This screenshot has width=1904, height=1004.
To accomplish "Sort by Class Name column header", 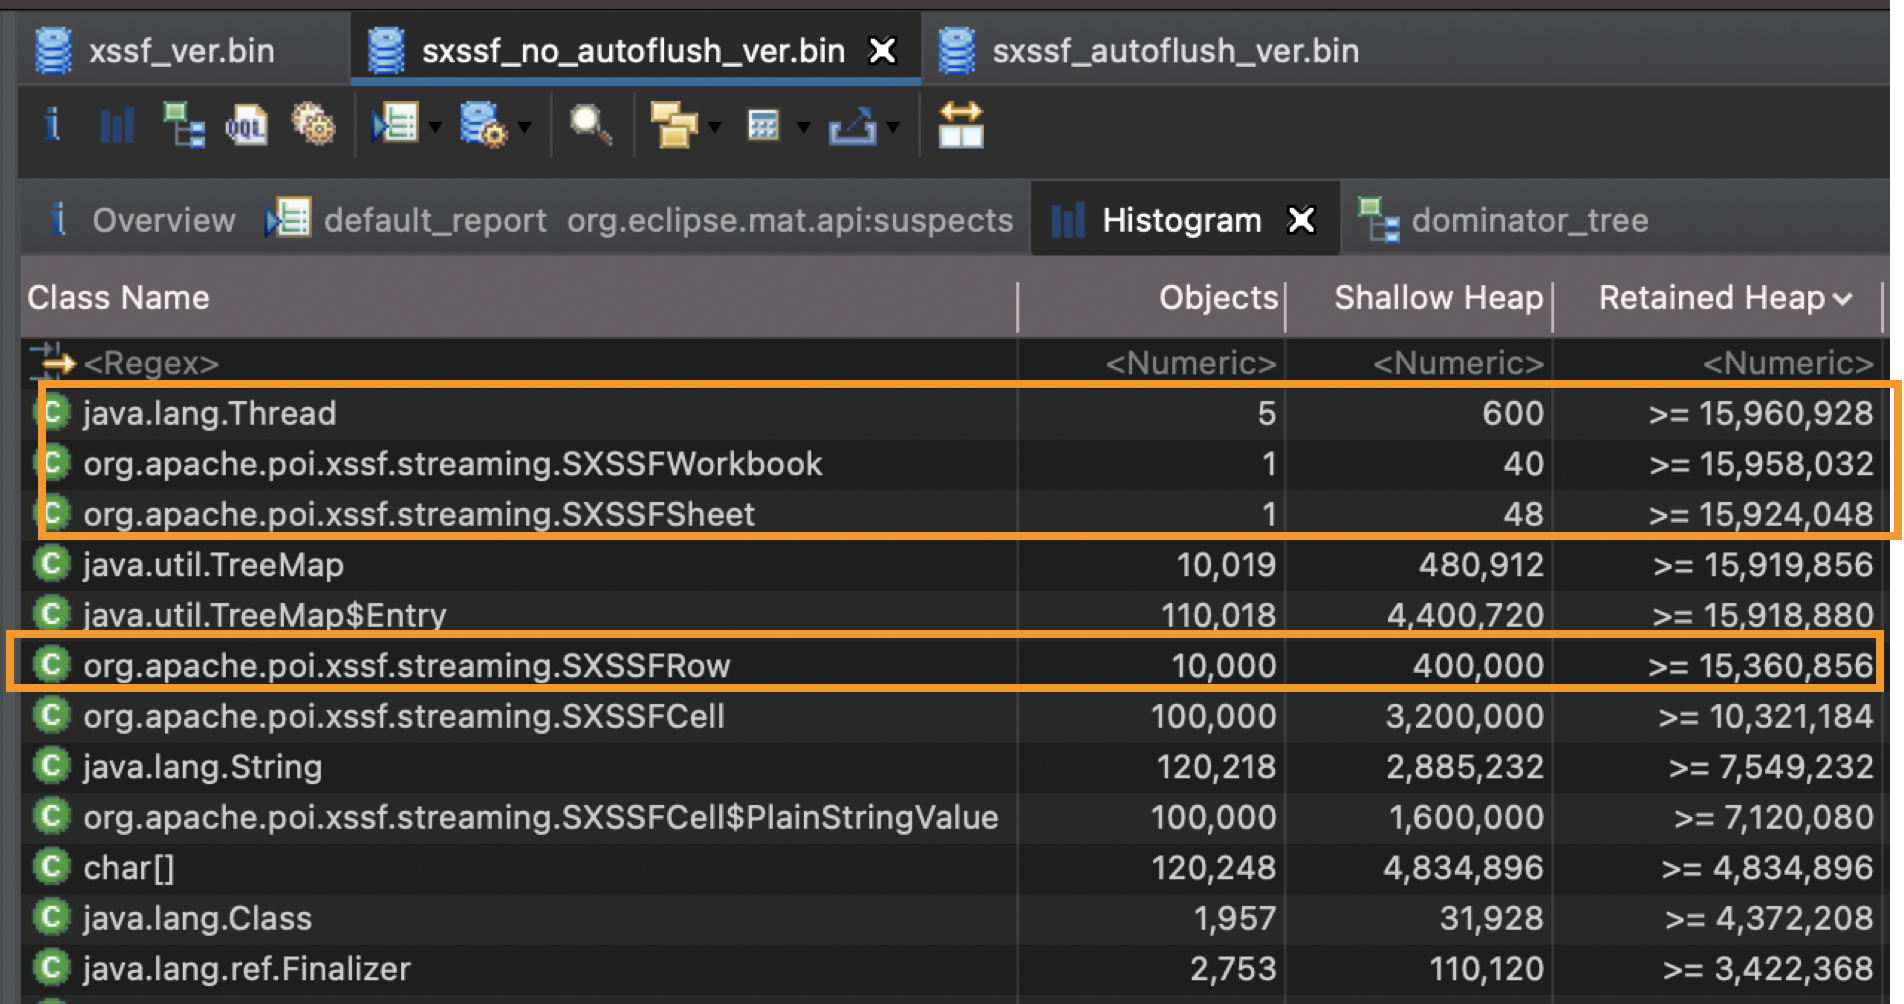I will pos(518,298).
